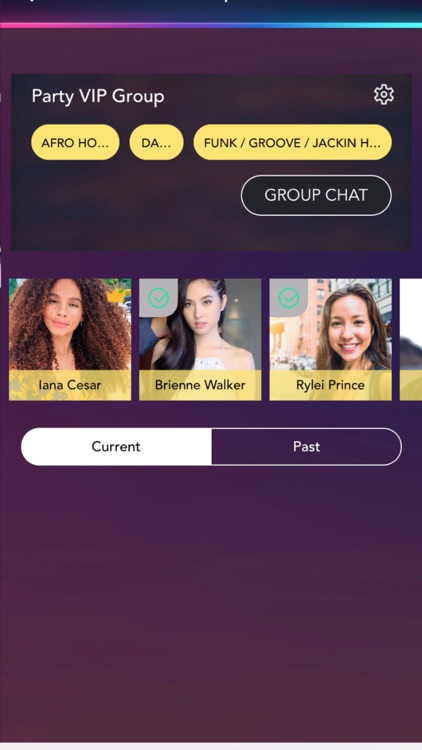
Task: Tap the partially visible fourth member card
Action: (x=411, y=340)
